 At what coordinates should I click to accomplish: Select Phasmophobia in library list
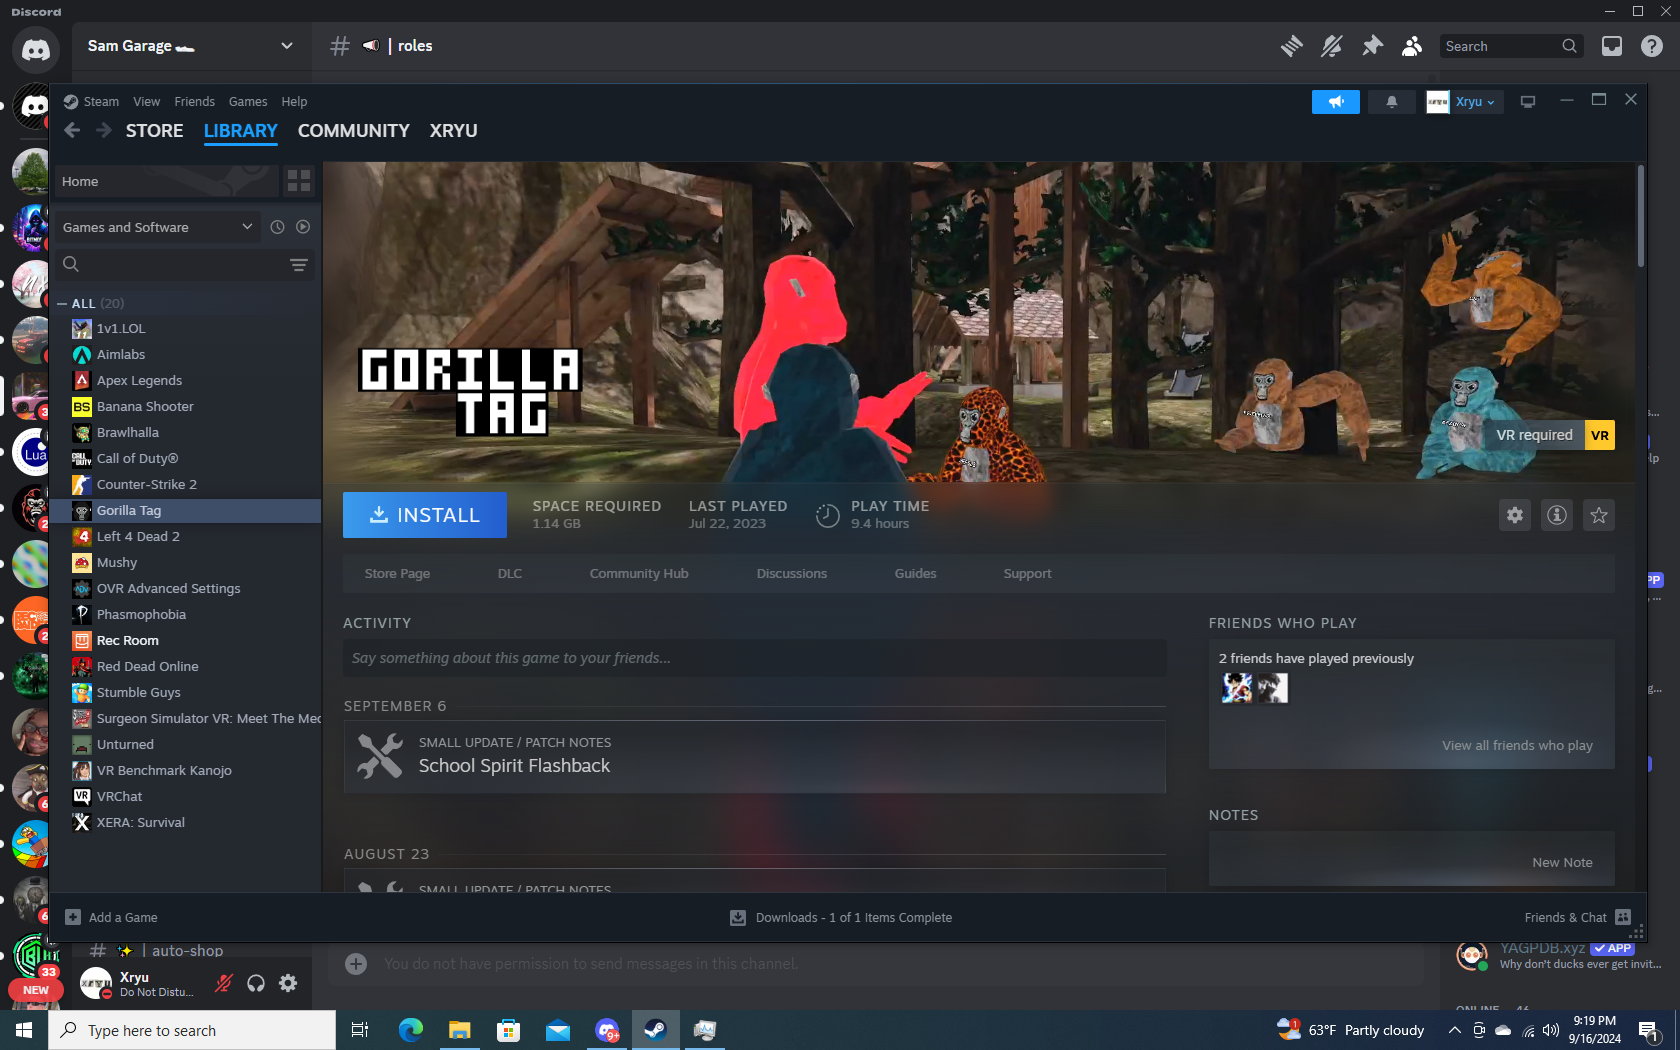point(187,615)
